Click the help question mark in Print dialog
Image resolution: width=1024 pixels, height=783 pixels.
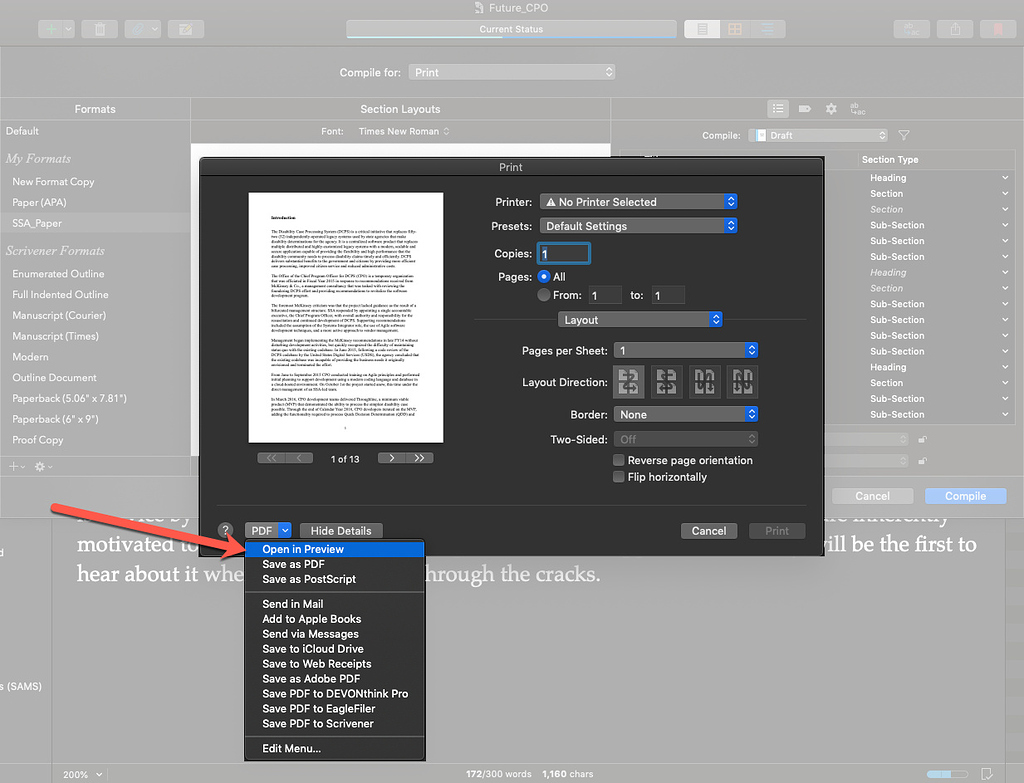(225, 530)
